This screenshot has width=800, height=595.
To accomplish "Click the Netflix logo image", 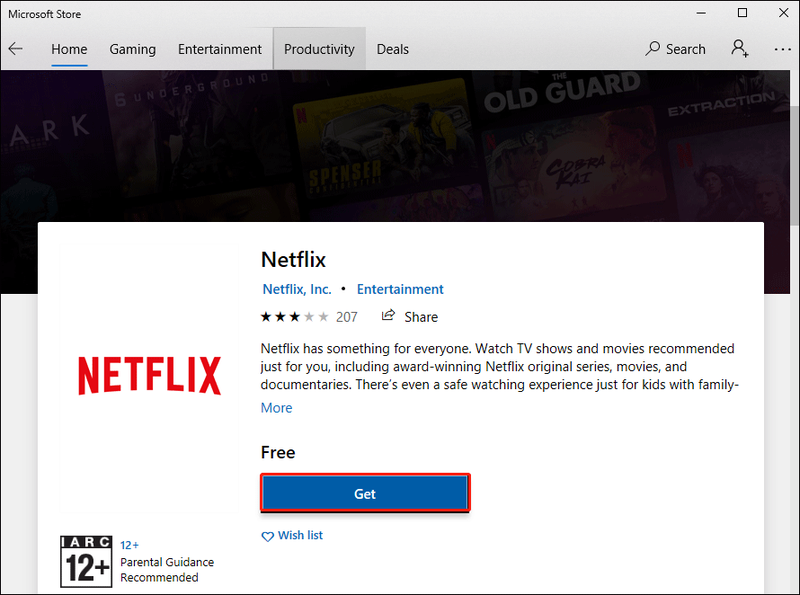I will [149, 376].
